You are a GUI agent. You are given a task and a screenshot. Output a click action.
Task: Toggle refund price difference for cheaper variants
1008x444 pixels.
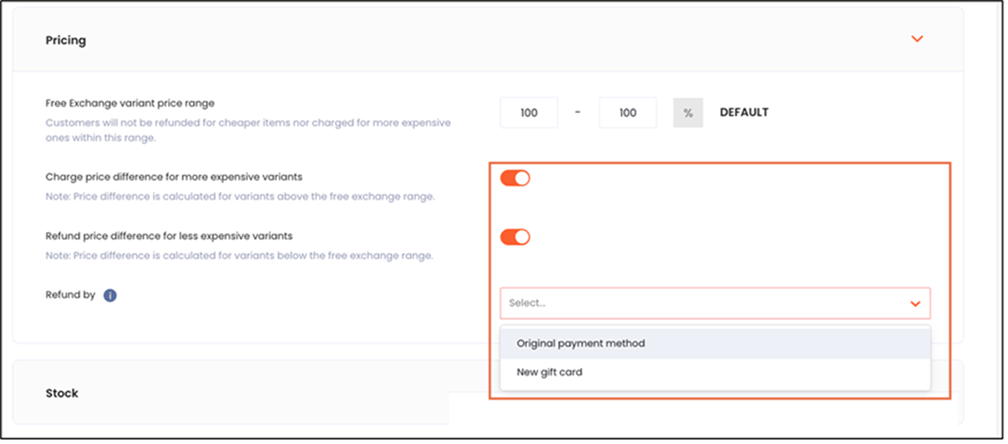click(515, 237)
